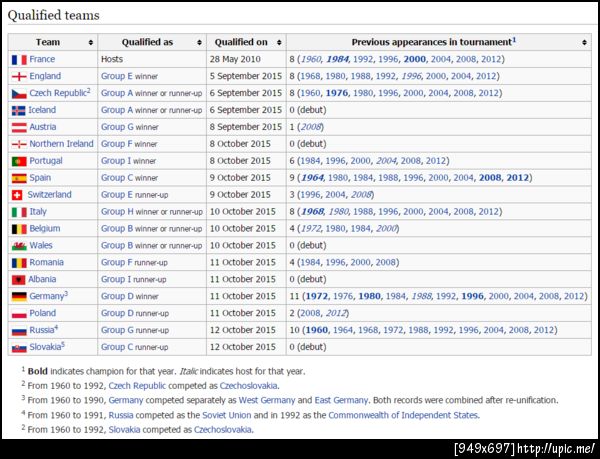Open the France team link
This screenshot has width=600, height=459.
42,59
